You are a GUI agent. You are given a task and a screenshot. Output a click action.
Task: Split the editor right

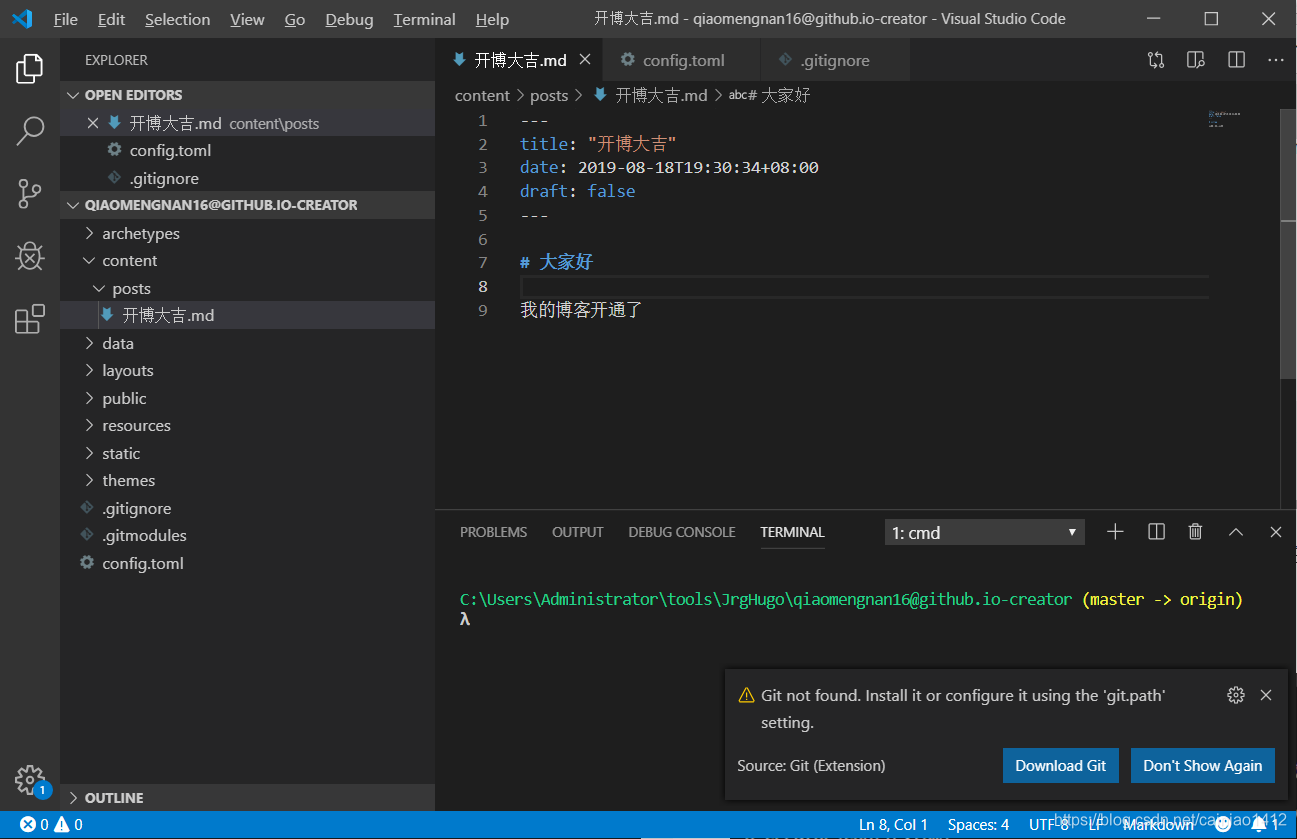coord(1236,60)
